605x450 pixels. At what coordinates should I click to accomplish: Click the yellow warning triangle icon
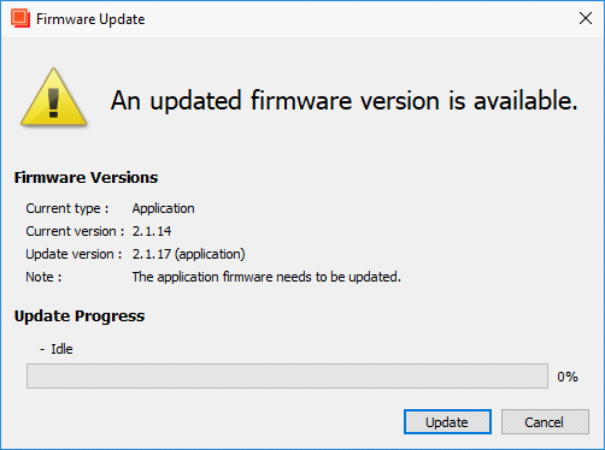[x=54, y=98]
